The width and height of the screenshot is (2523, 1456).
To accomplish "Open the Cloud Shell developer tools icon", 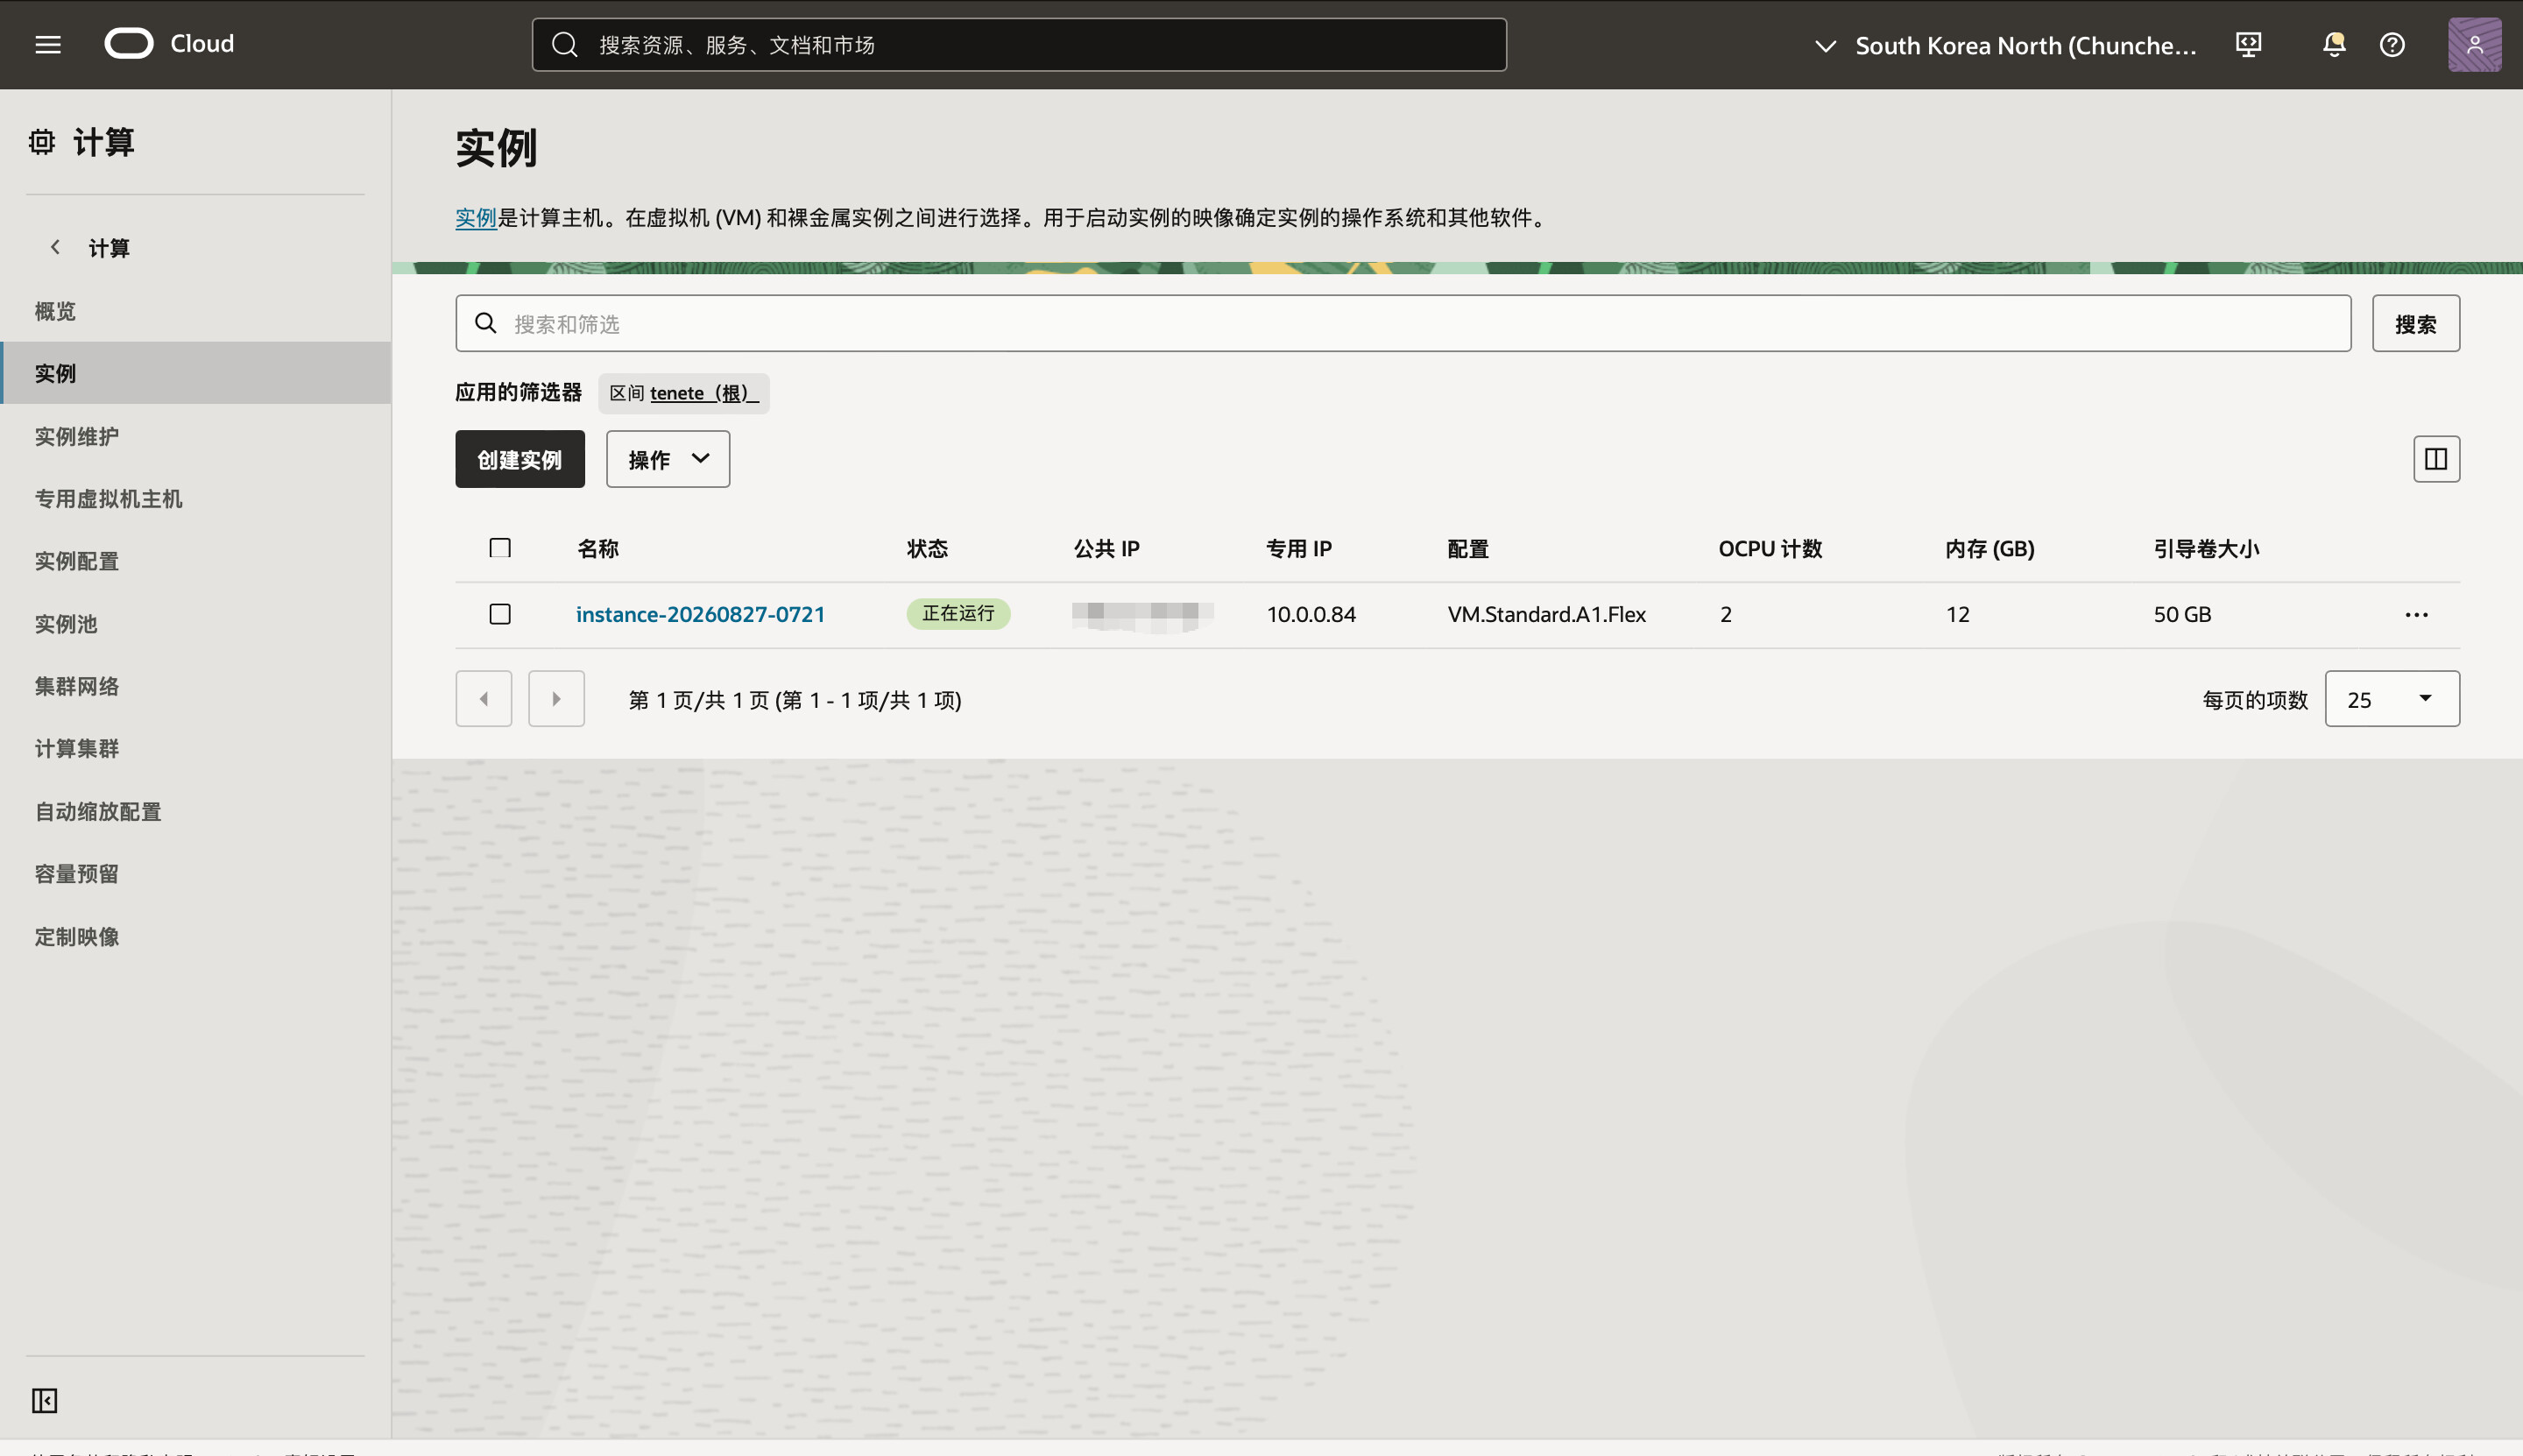I will tap(2249, 45).
